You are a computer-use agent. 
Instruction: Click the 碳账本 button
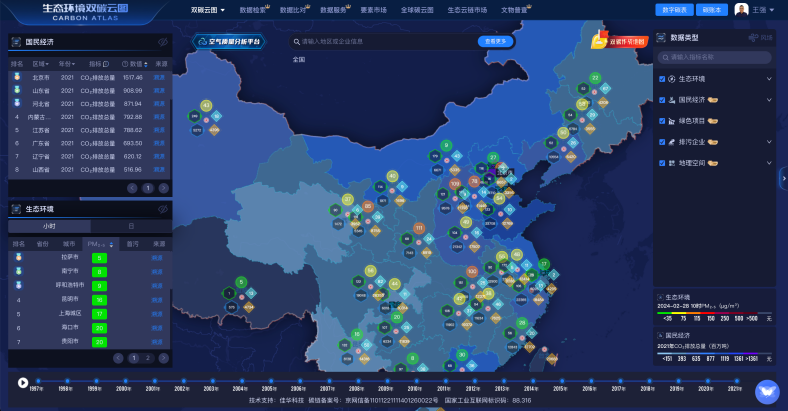pyautogui.click(x=712, y=10)
